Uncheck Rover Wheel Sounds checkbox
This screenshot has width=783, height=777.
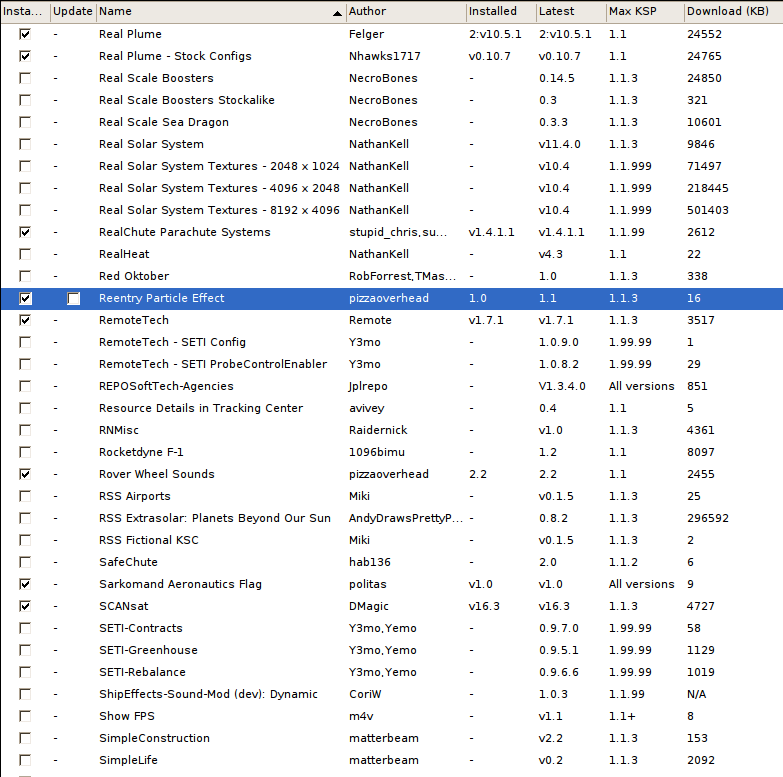tap(24, 474)
